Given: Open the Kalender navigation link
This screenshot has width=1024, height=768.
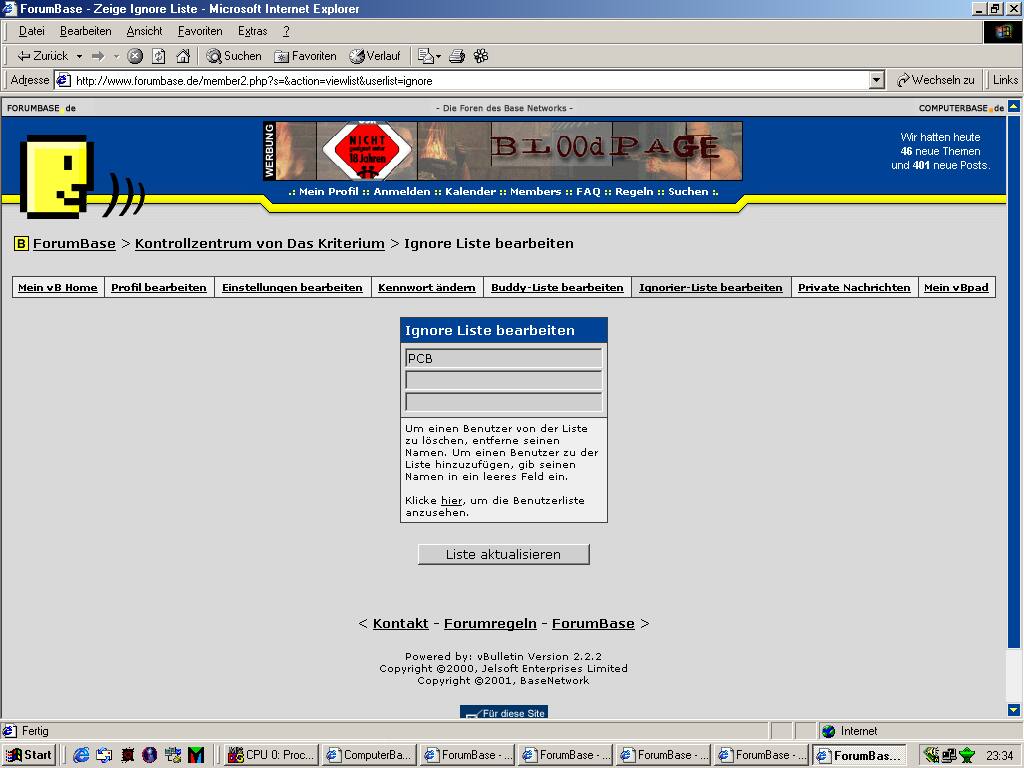Looking at the screenshot, I should (470, 191).
